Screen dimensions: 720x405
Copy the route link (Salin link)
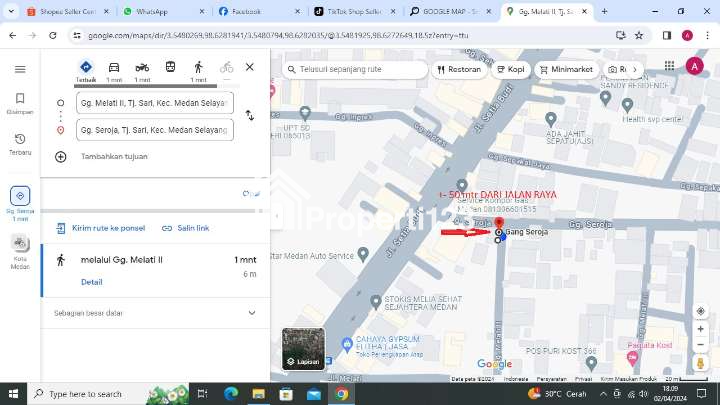[x=186, y=228]
